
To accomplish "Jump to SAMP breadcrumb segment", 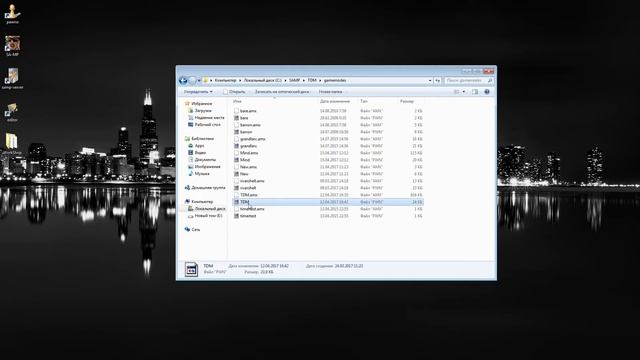I will click(294, 81).
